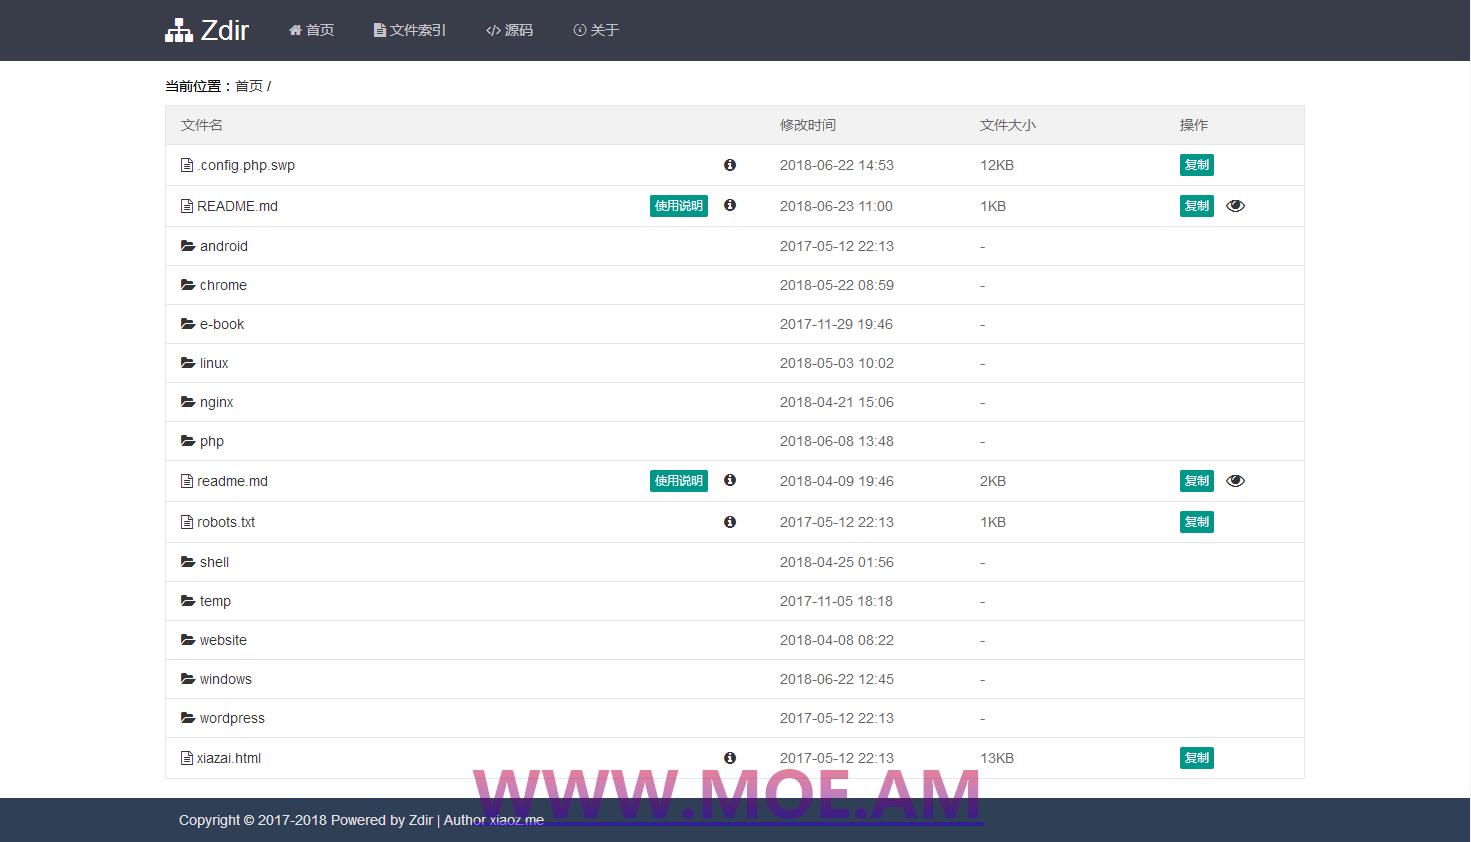1471x842 pixels.
Task: Click the 文件大小 column header
Action: click(x=1008, y=125)
